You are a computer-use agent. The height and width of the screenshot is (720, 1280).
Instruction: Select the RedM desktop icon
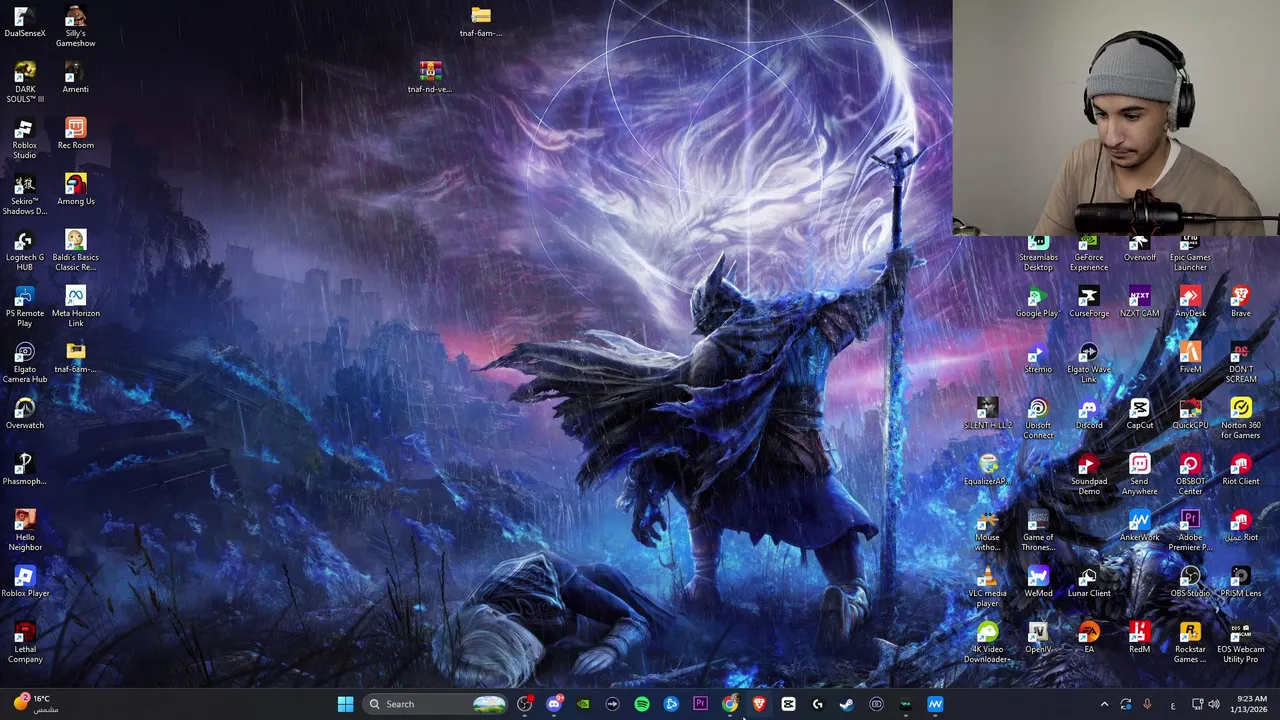pyautogui.click(x=1140, y=638)
